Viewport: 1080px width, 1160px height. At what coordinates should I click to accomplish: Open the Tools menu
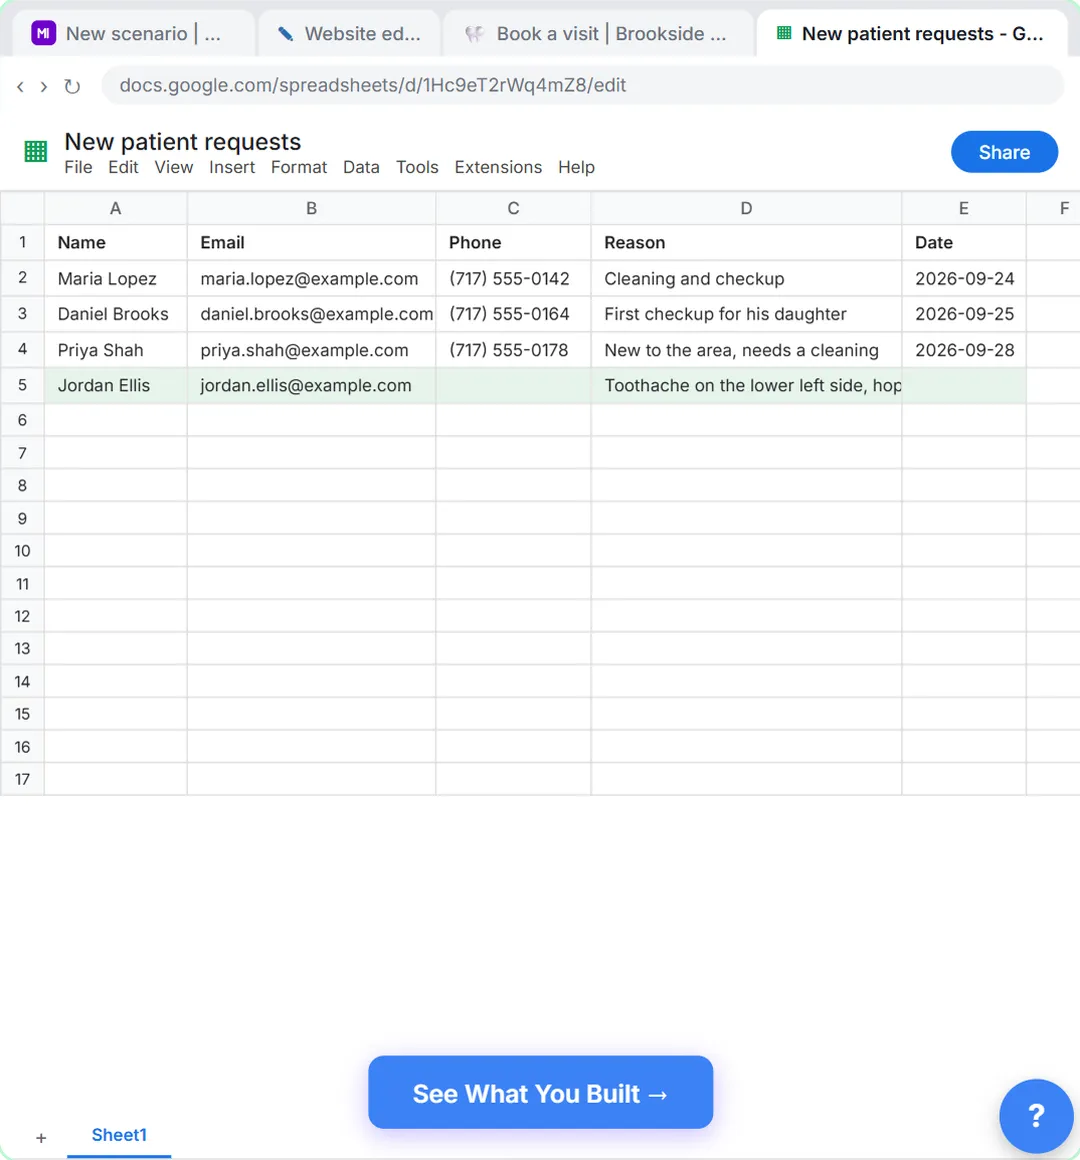click(417, 167)
